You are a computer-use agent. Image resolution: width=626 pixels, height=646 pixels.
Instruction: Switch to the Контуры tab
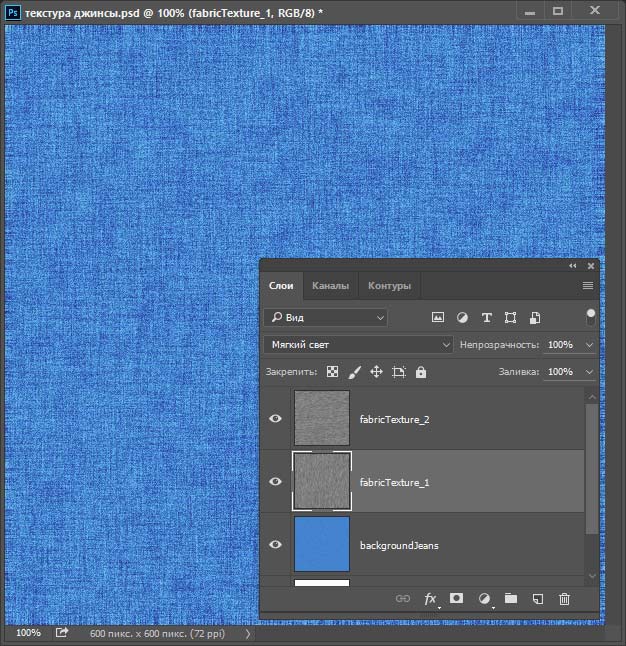389,286
